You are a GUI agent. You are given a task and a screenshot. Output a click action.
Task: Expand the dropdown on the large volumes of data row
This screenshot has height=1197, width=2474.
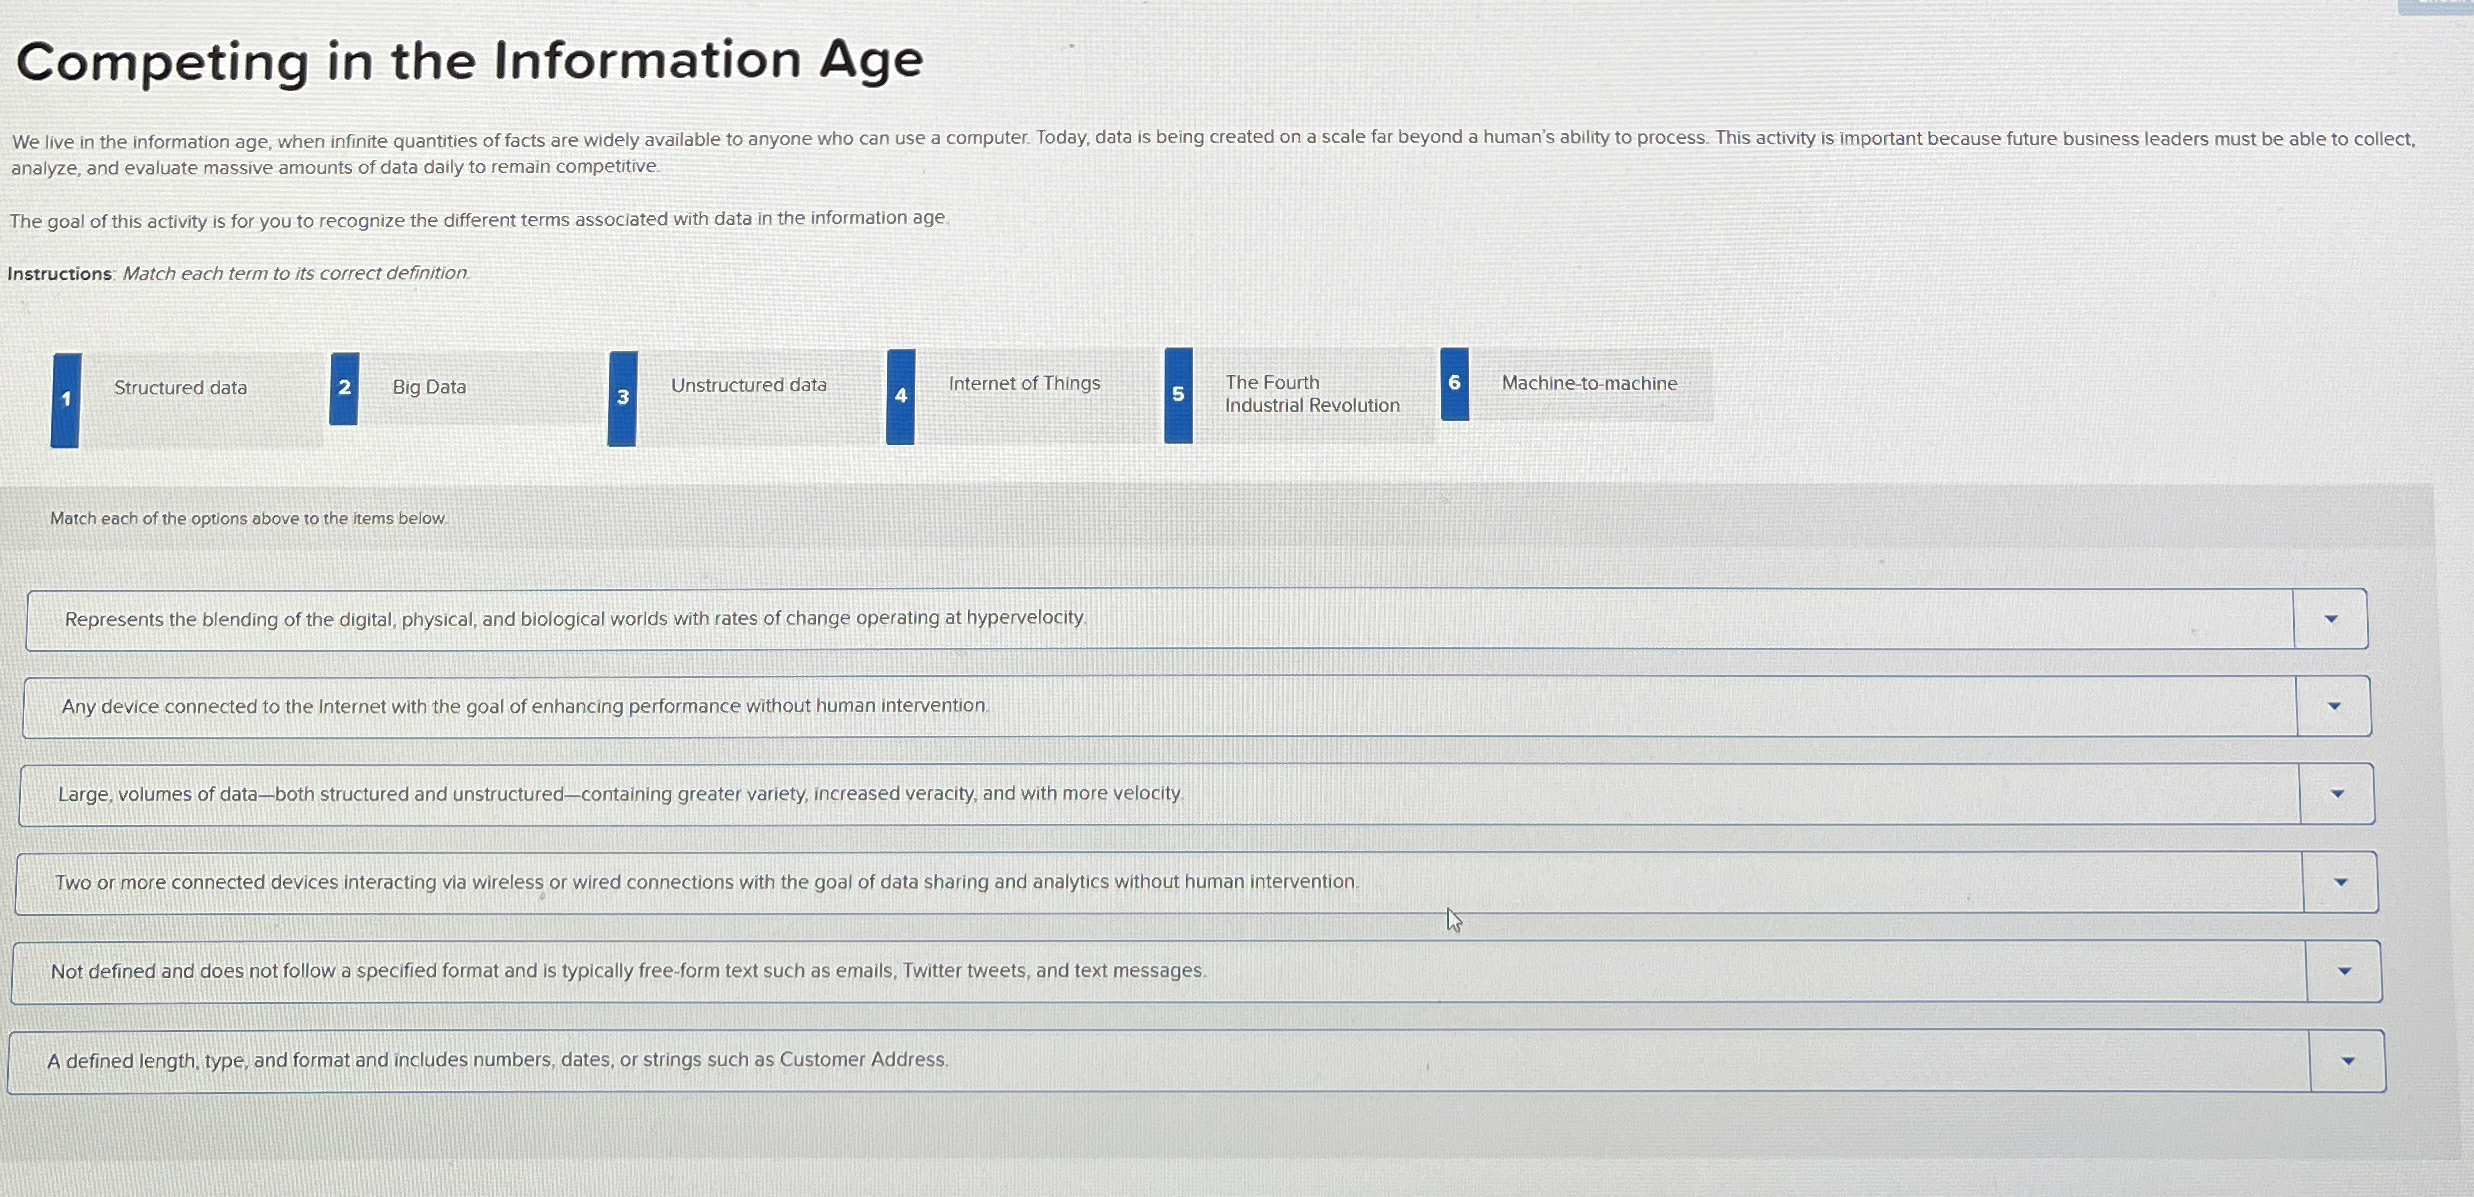(2338, 793)
